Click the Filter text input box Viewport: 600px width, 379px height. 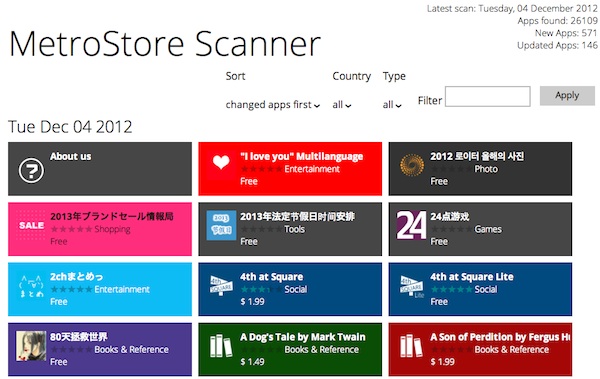(x=488, y=96)
